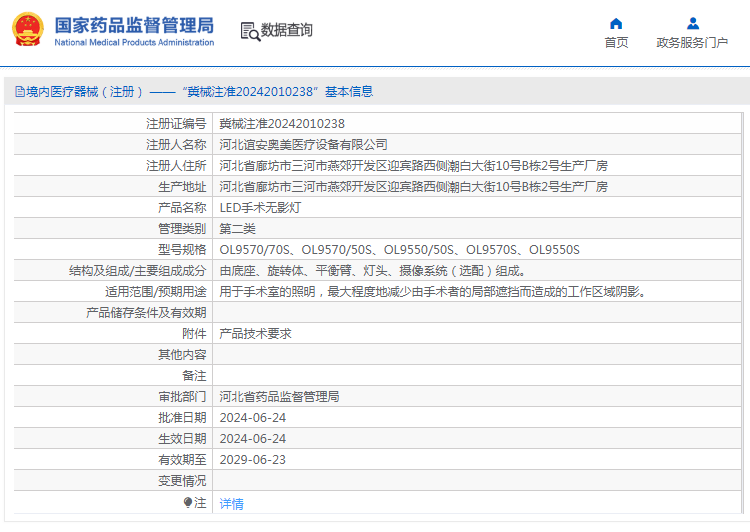Viewport: 750px width, 532px height.
Task: Click the 注册人住所 address value
Action: pyautogui.click(x=414, y=166)
